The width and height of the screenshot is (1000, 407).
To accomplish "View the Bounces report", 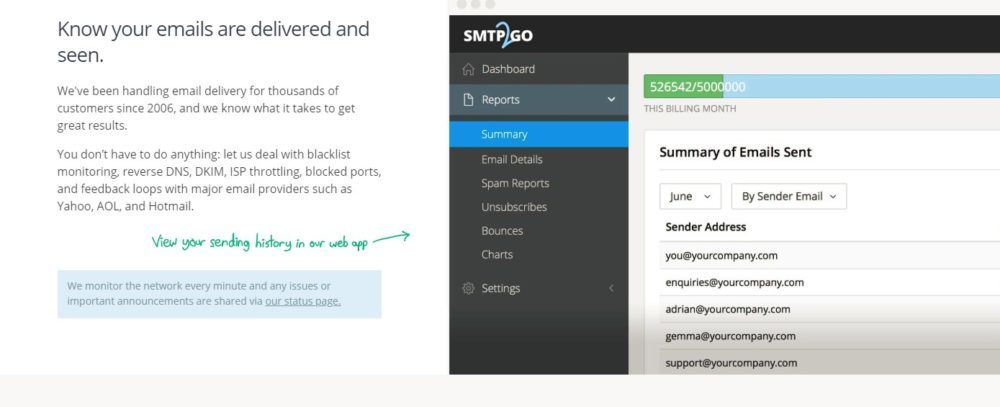I will (x=502, y=231).
